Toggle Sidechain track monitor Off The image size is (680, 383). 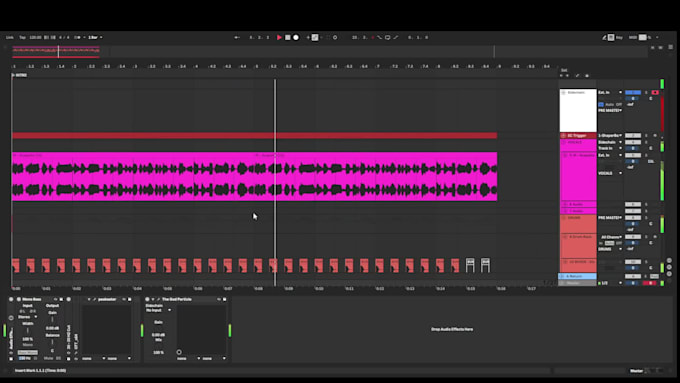[619, 105]
